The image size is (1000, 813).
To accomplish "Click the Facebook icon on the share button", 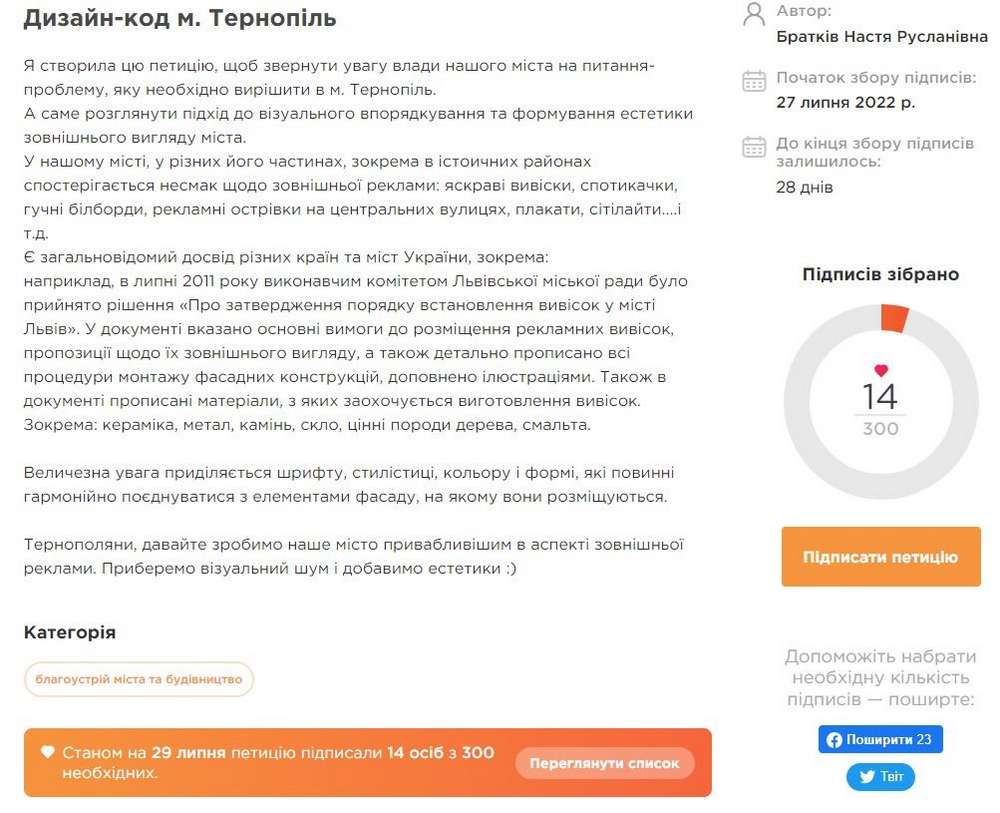I will [x=834, y=740].
